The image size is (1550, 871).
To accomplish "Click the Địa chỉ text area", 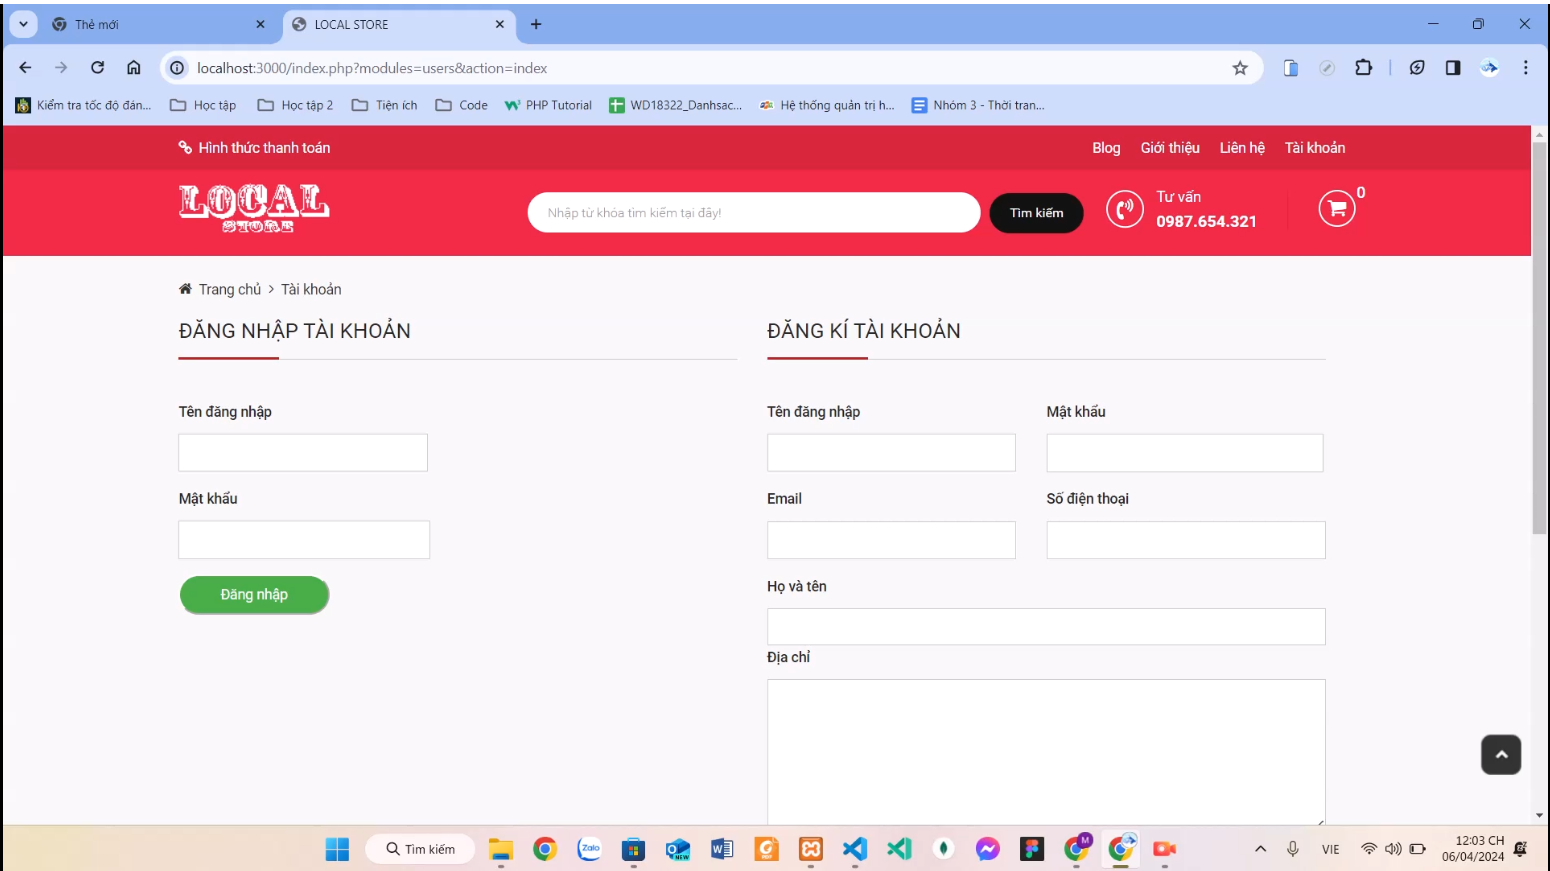I will coord(1046,752).
